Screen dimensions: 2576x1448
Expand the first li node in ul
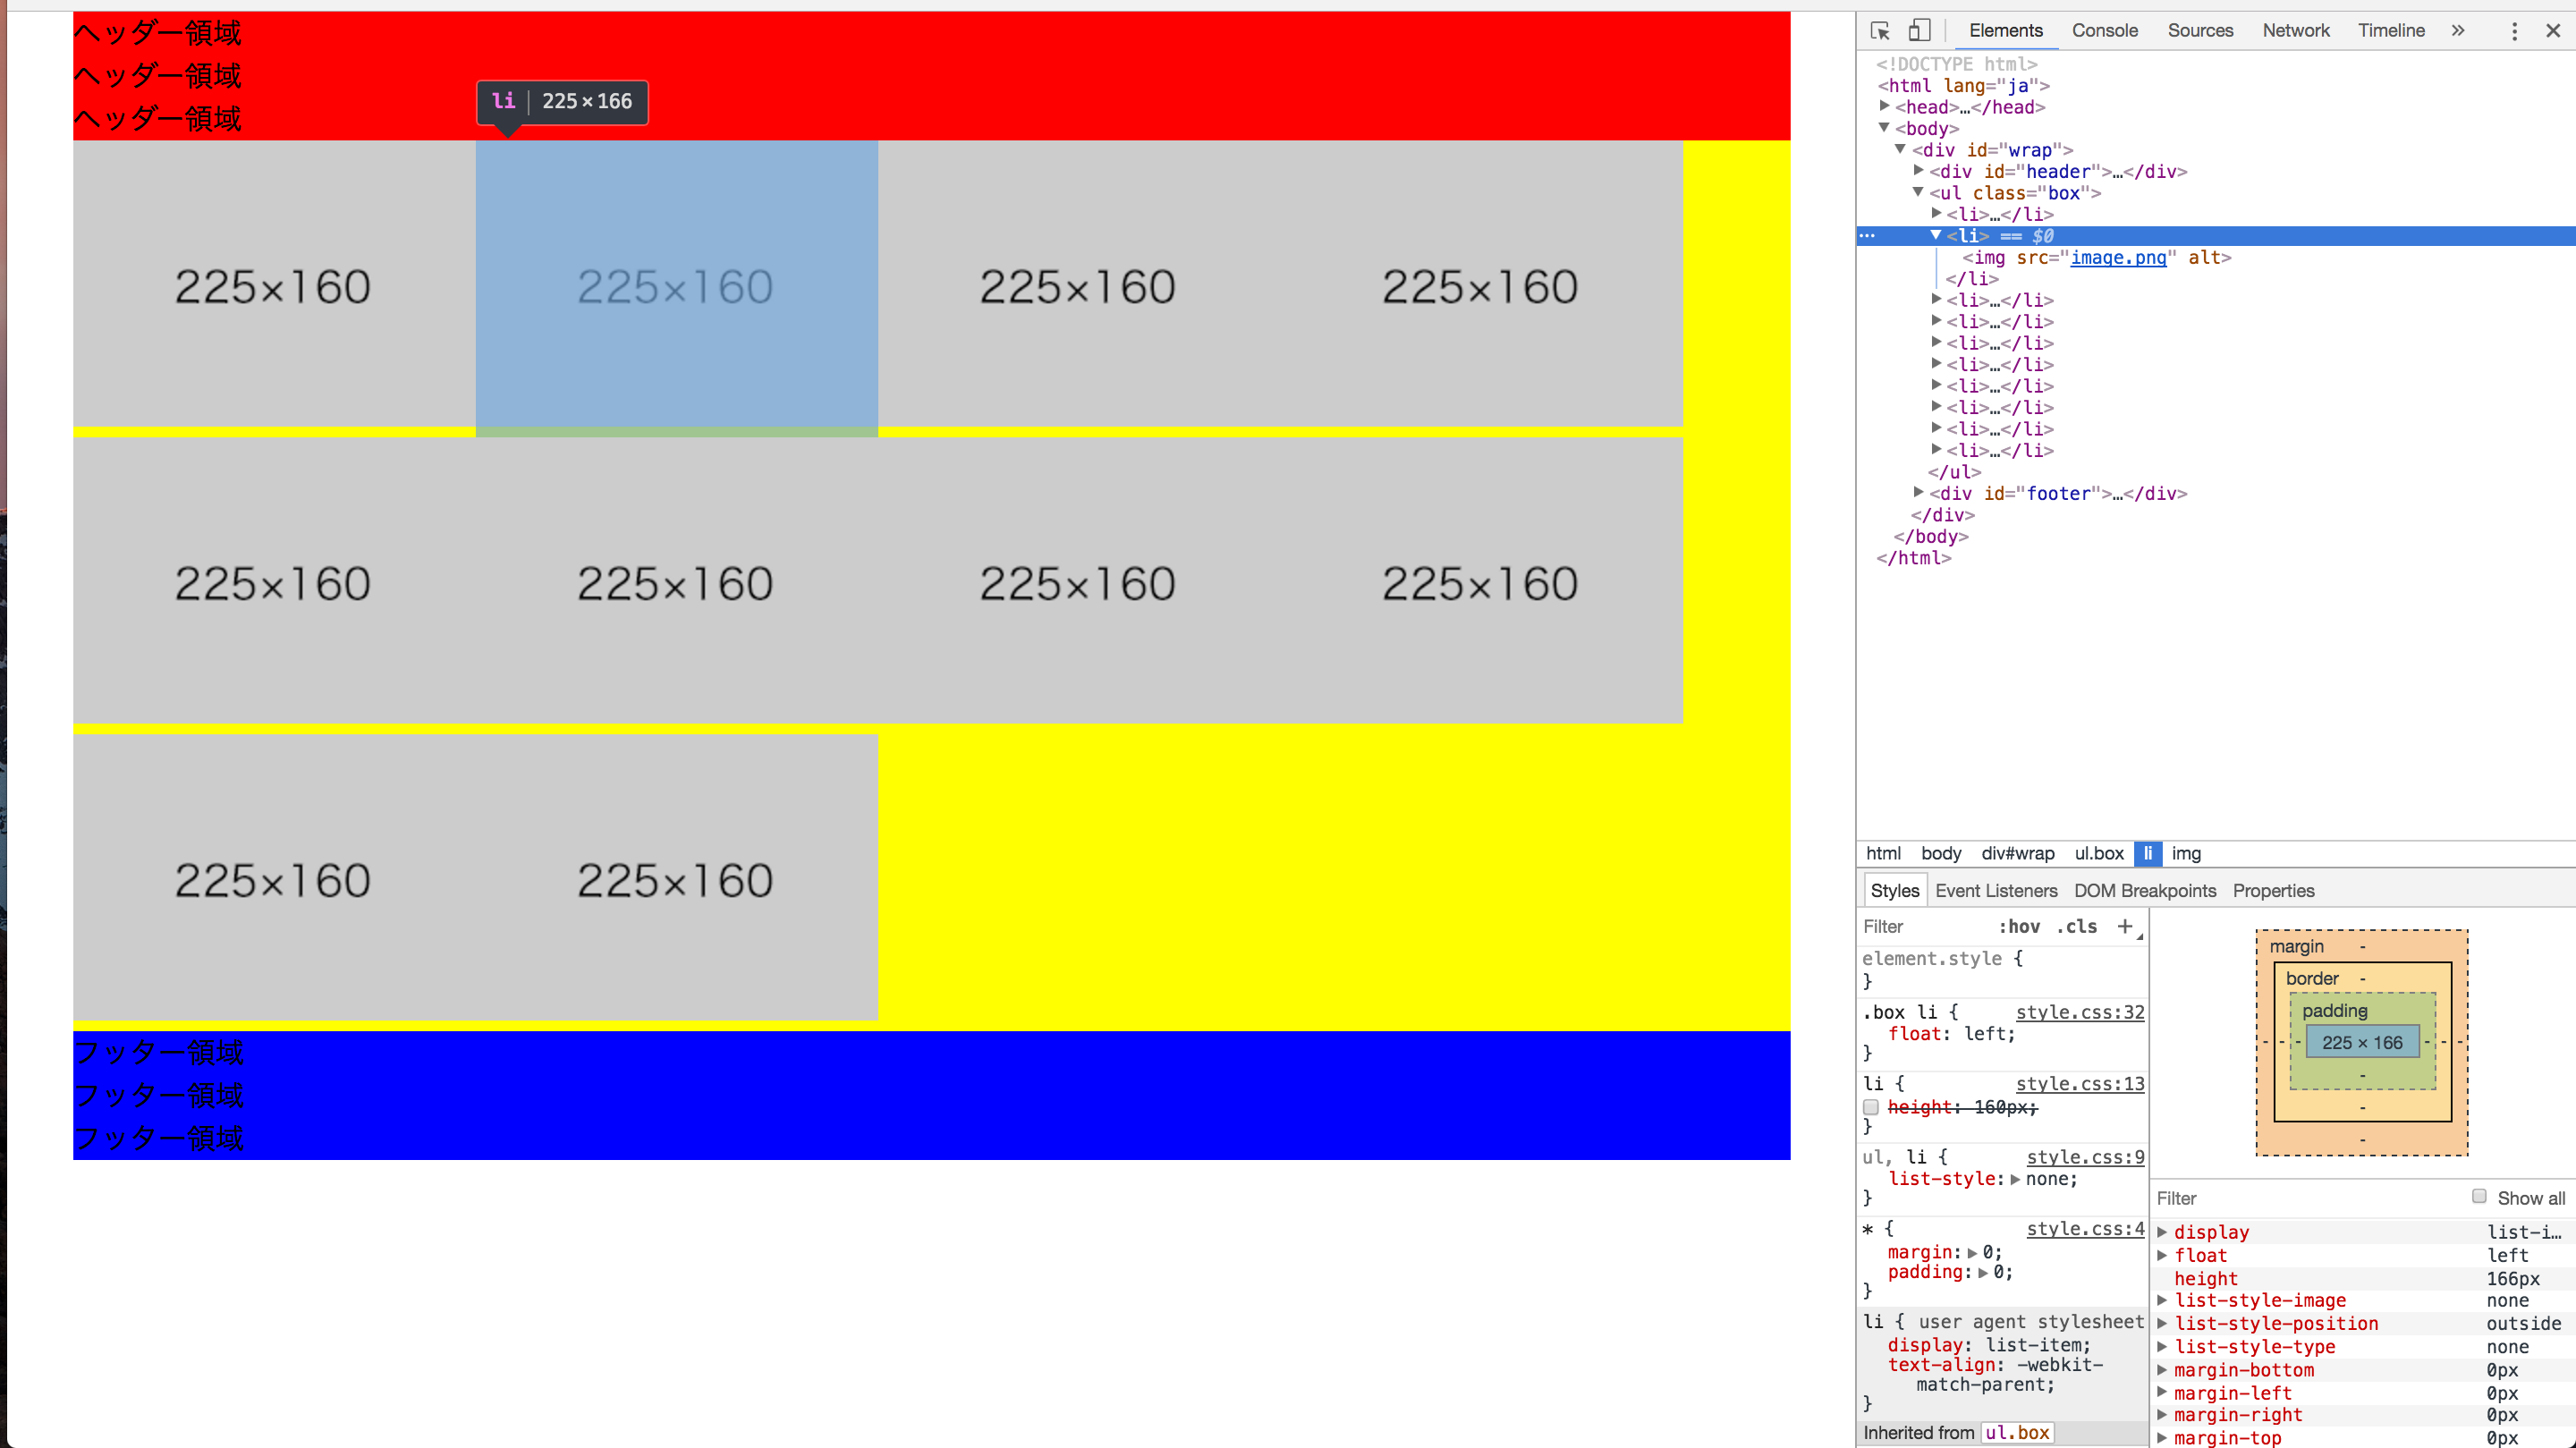coord(1936,213)
